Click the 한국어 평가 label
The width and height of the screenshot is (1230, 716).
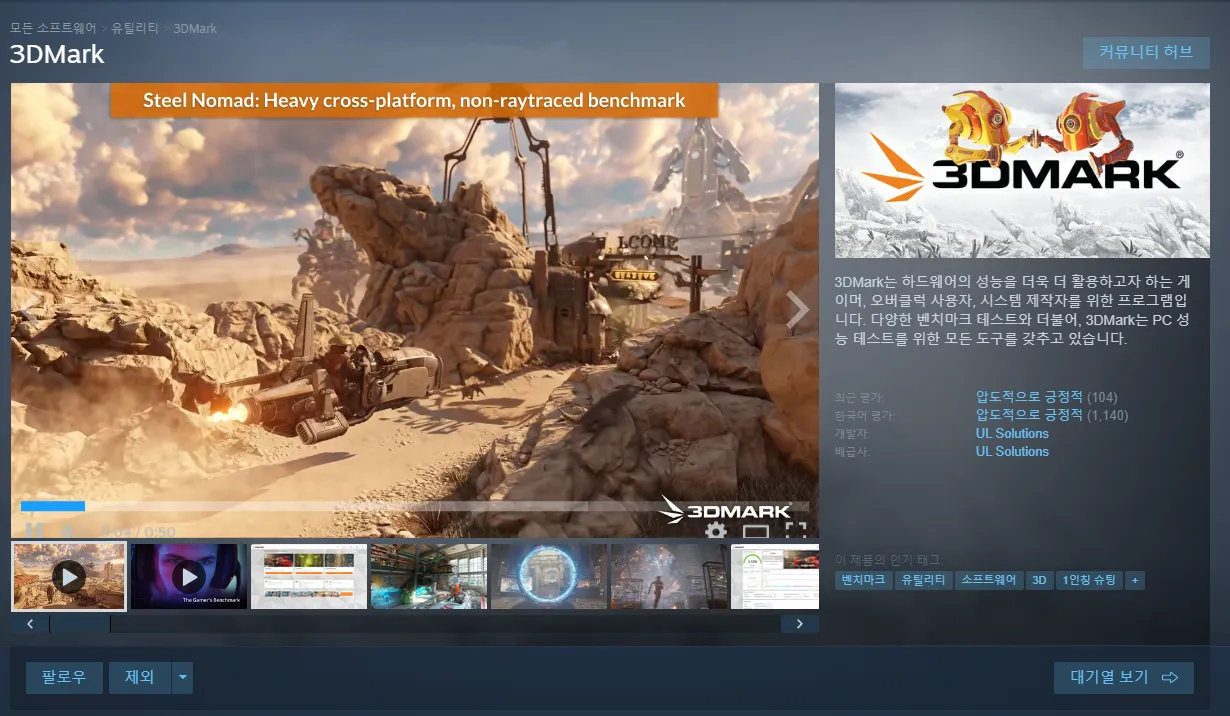[x=864, y=415]
